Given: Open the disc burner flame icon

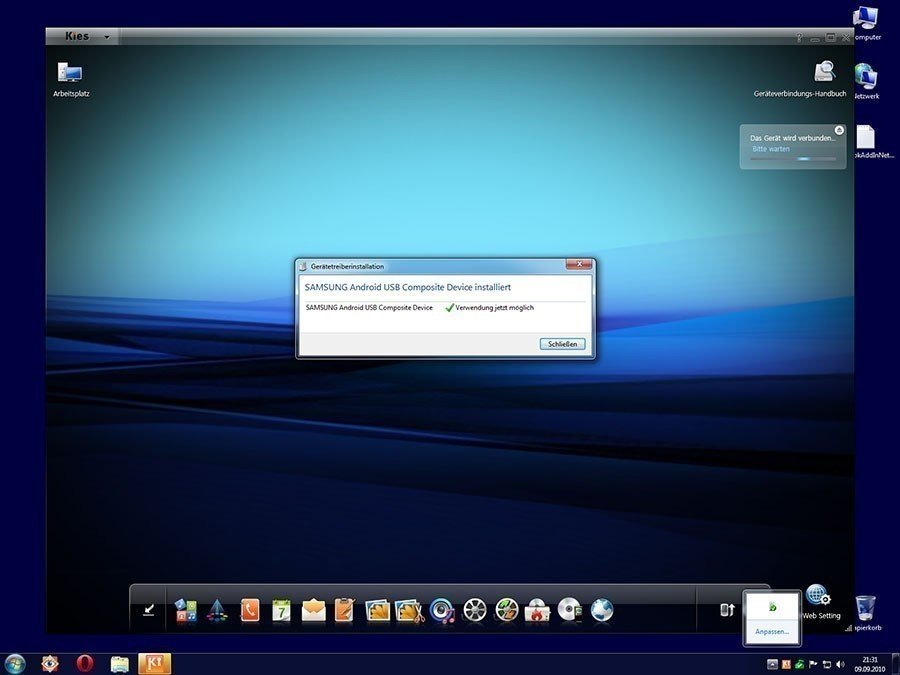Looking at the screenshot, I should tap(537, 611).
